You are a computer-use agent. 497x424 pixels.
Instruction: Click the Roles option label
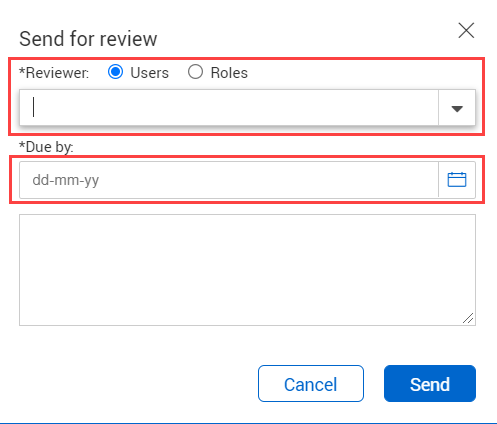(x=229, y=73)
